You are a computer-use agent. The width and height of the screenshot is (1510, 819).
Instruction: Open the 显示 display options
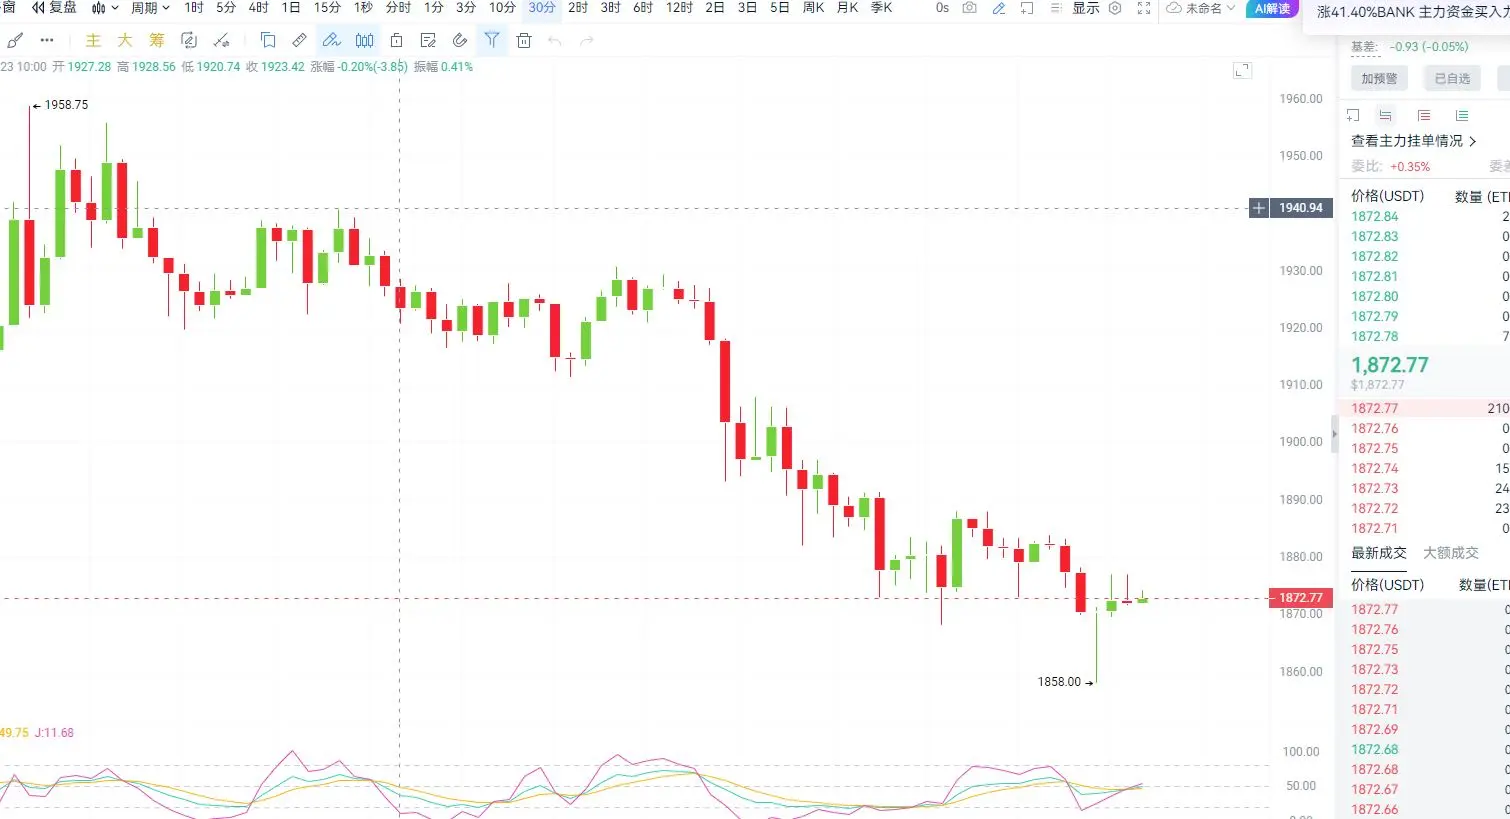(x=1086, y=8)
